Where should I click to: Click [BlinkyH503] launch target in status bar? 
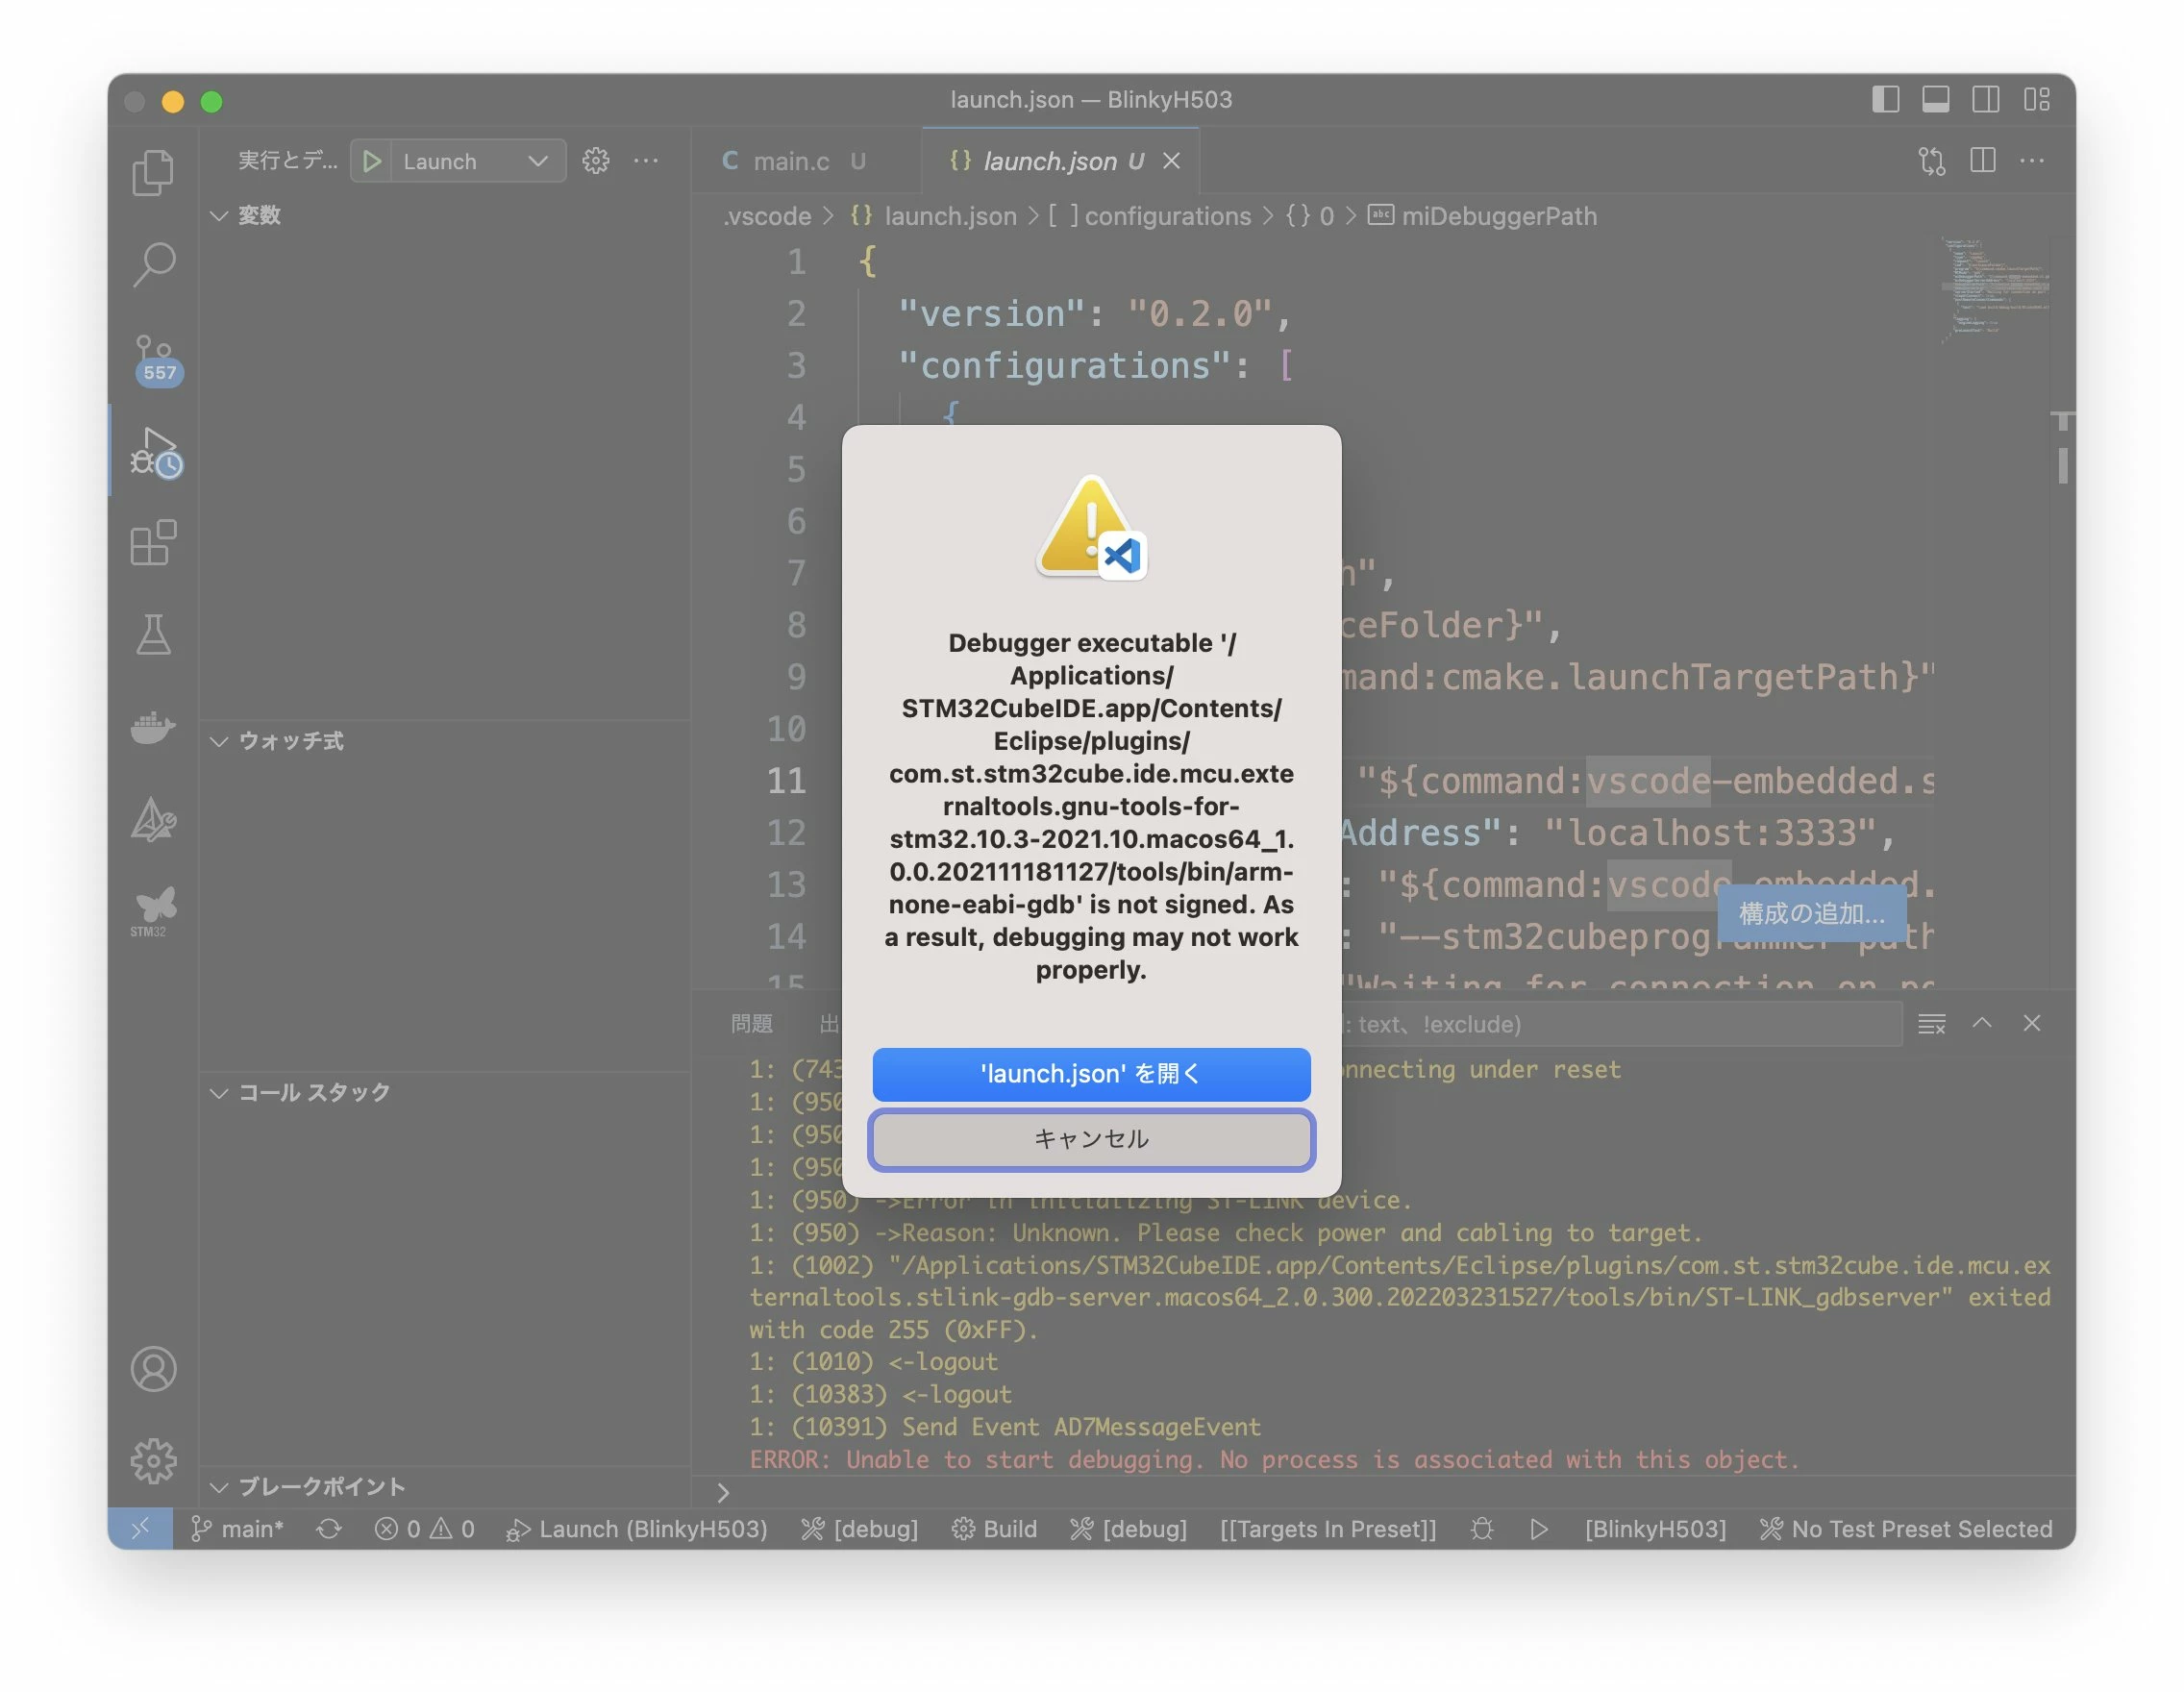pos(1655,1529)
